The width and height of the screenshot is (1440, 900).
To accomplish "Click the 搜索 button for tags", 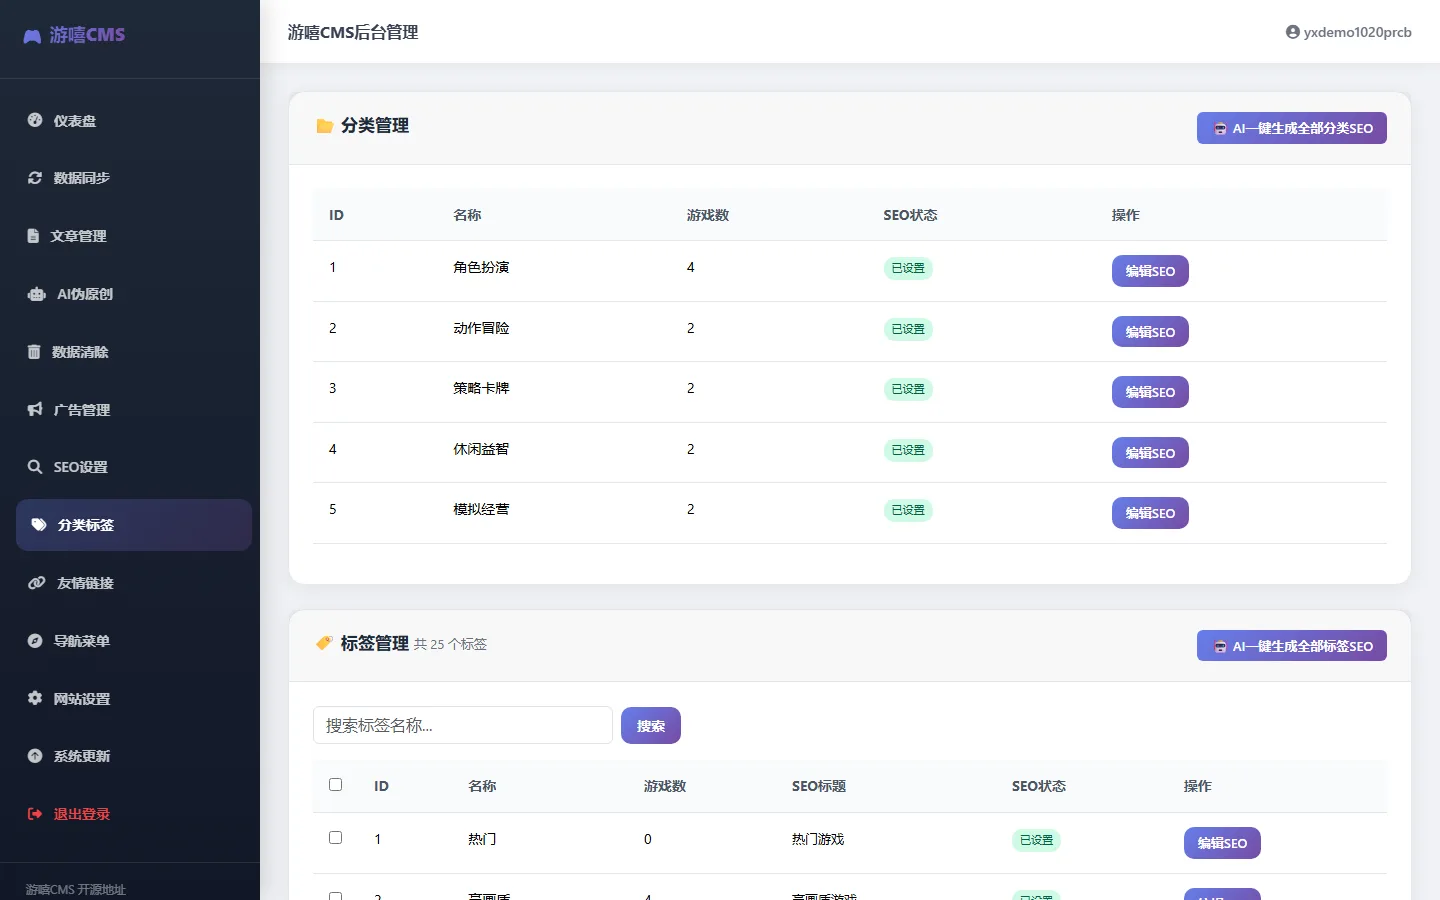I will [x=651, y=726].
